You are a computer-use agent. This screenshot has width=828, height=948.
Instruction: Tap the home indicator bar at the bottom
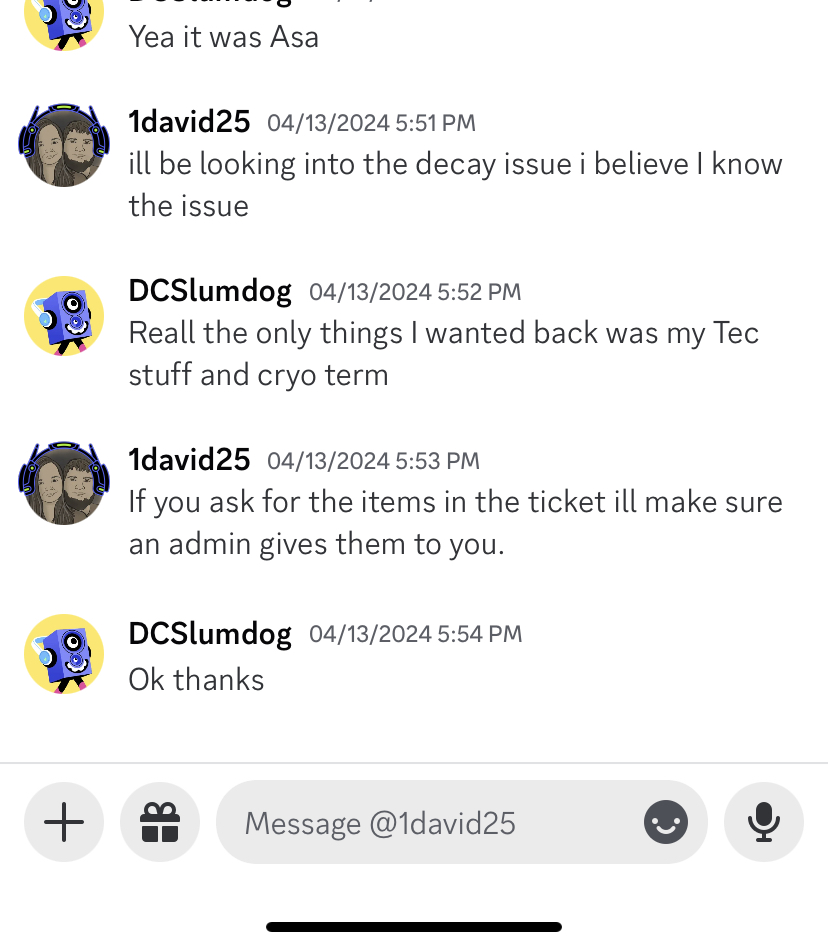pos(414,927)
